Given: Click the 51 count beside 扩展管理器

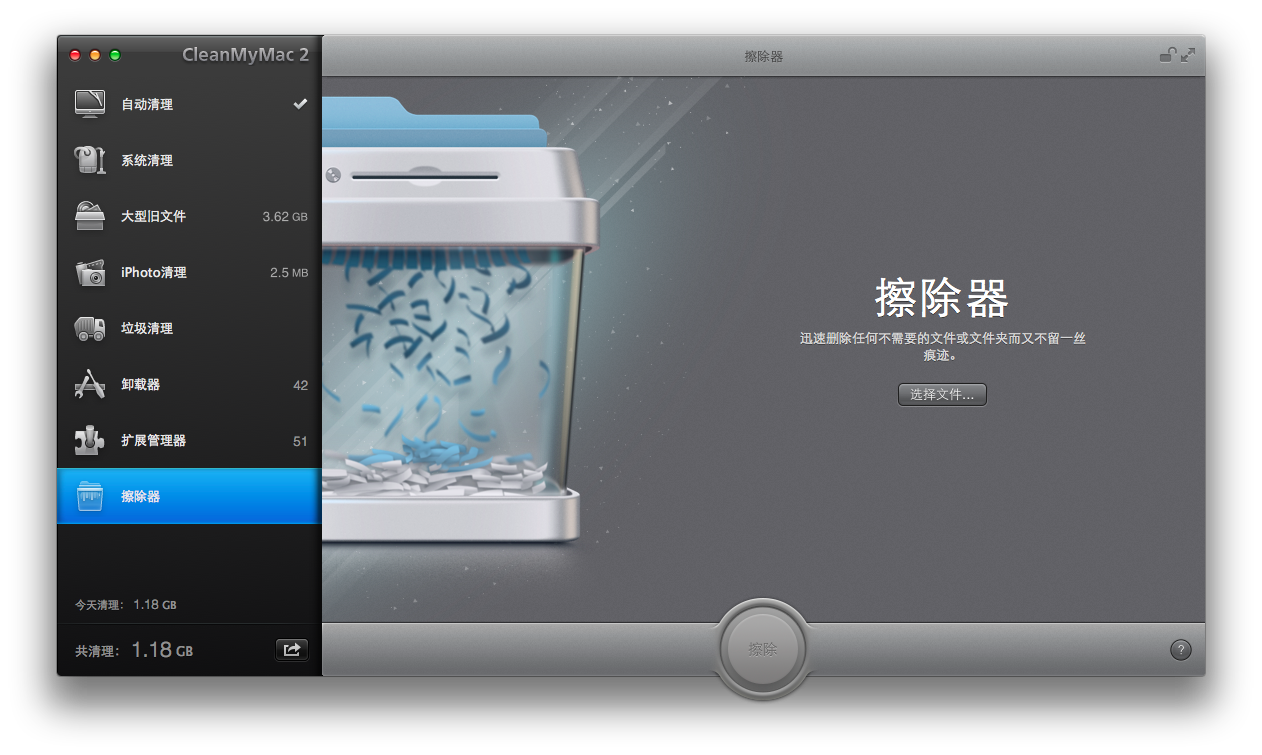Looking at the screenshot, I should 300,441.
